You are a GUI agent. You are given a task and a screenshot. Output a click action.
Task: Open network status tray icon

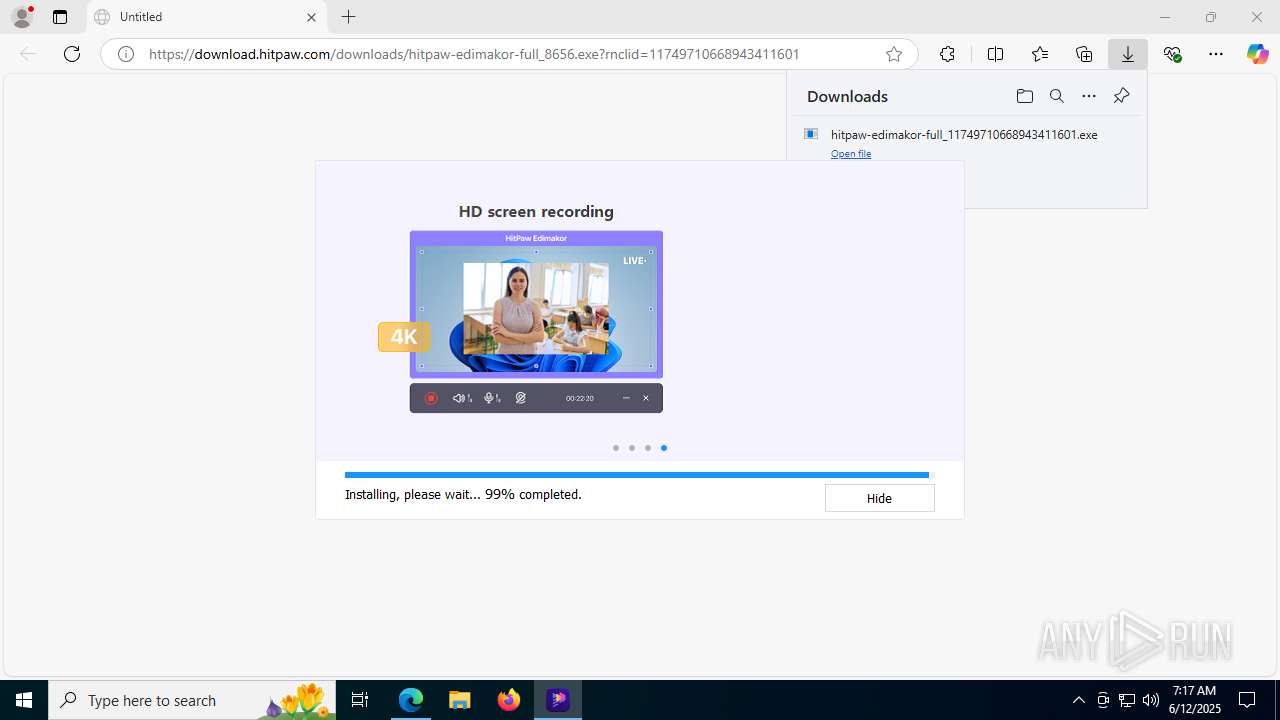tap(1126, 700)
